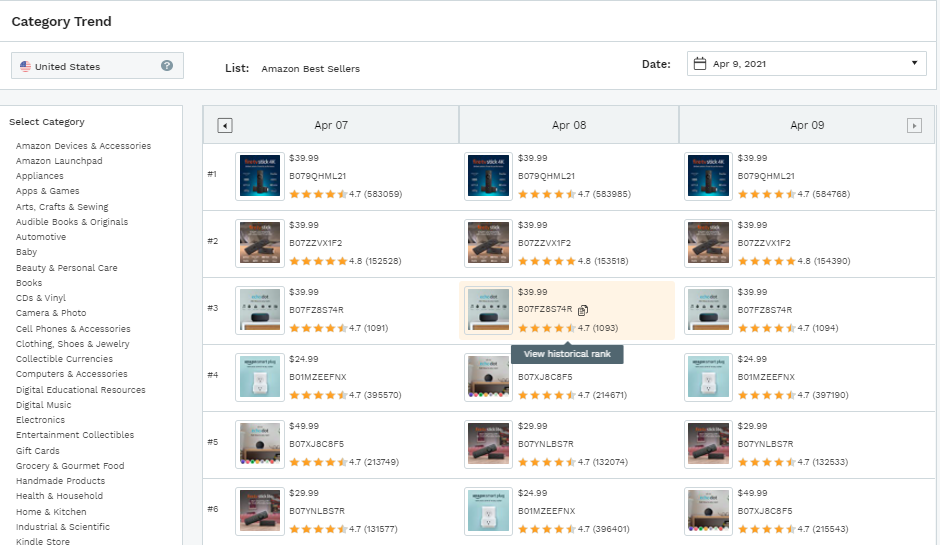This screenshot has width=940, height=545.
Task: Choose Arts, Crafts & Sewing category
Action: point(62,206)
